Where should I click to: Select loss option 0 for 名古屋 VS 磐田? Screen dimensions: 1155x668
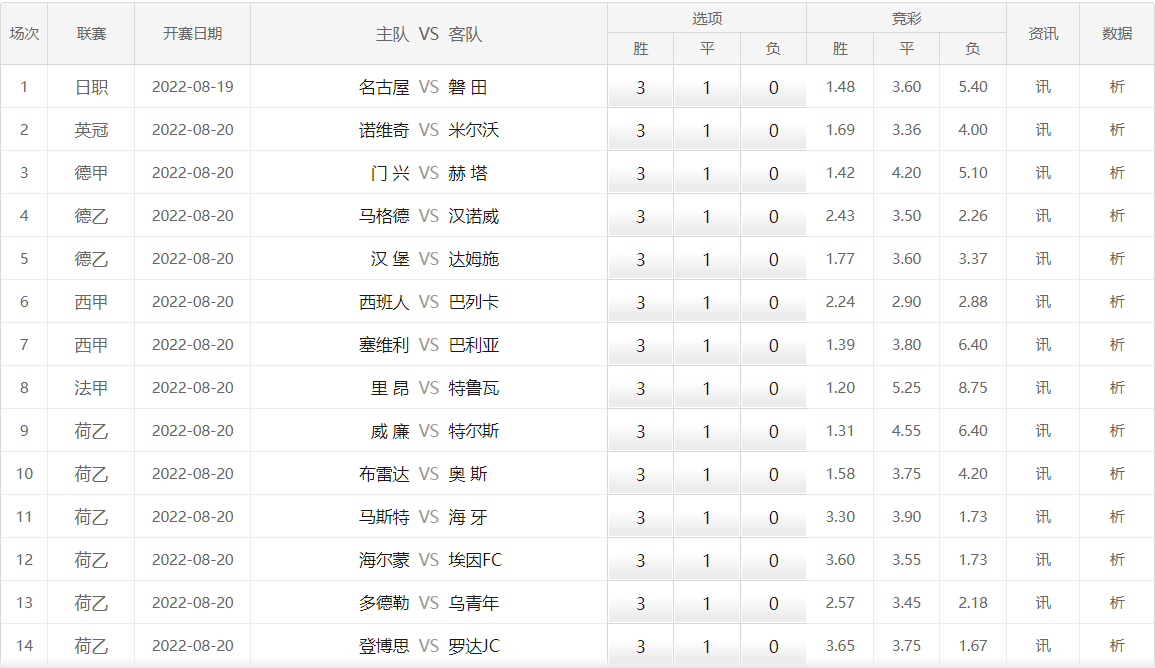pyautogui.click(x=773, y=87)
